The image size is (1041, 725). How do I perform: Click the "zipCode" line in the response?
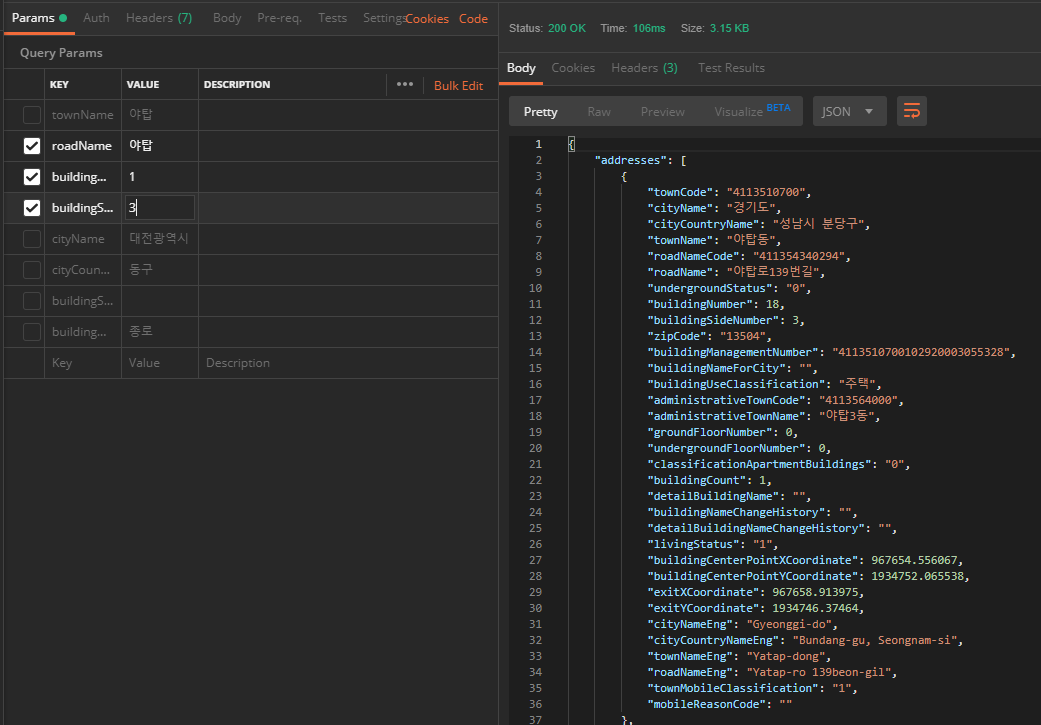pos(710,336)
